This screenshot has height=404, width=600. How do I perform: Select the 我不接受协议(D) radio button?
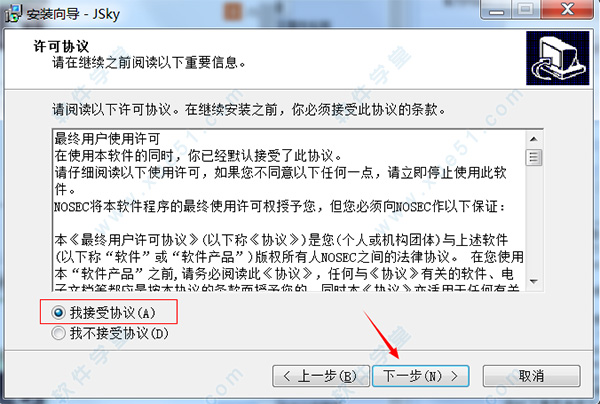click(x=59, y=333)
